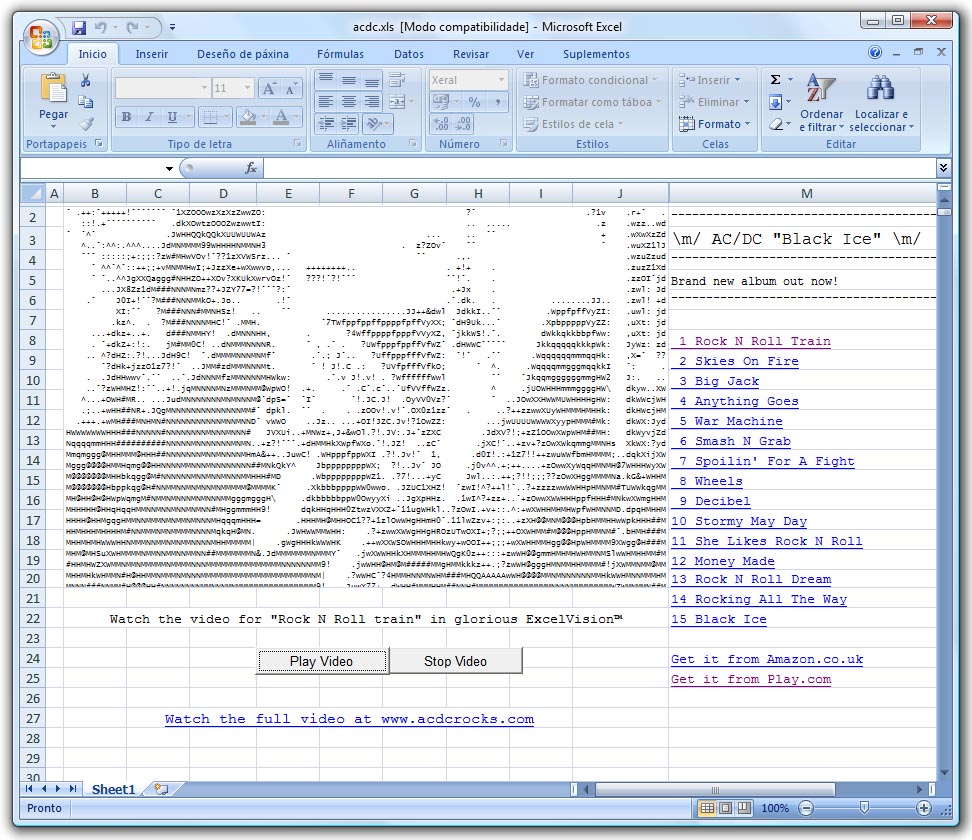Open the www.acdcrocks.com full video link
This screenshot has height=840, width=972.
[349, 719]
